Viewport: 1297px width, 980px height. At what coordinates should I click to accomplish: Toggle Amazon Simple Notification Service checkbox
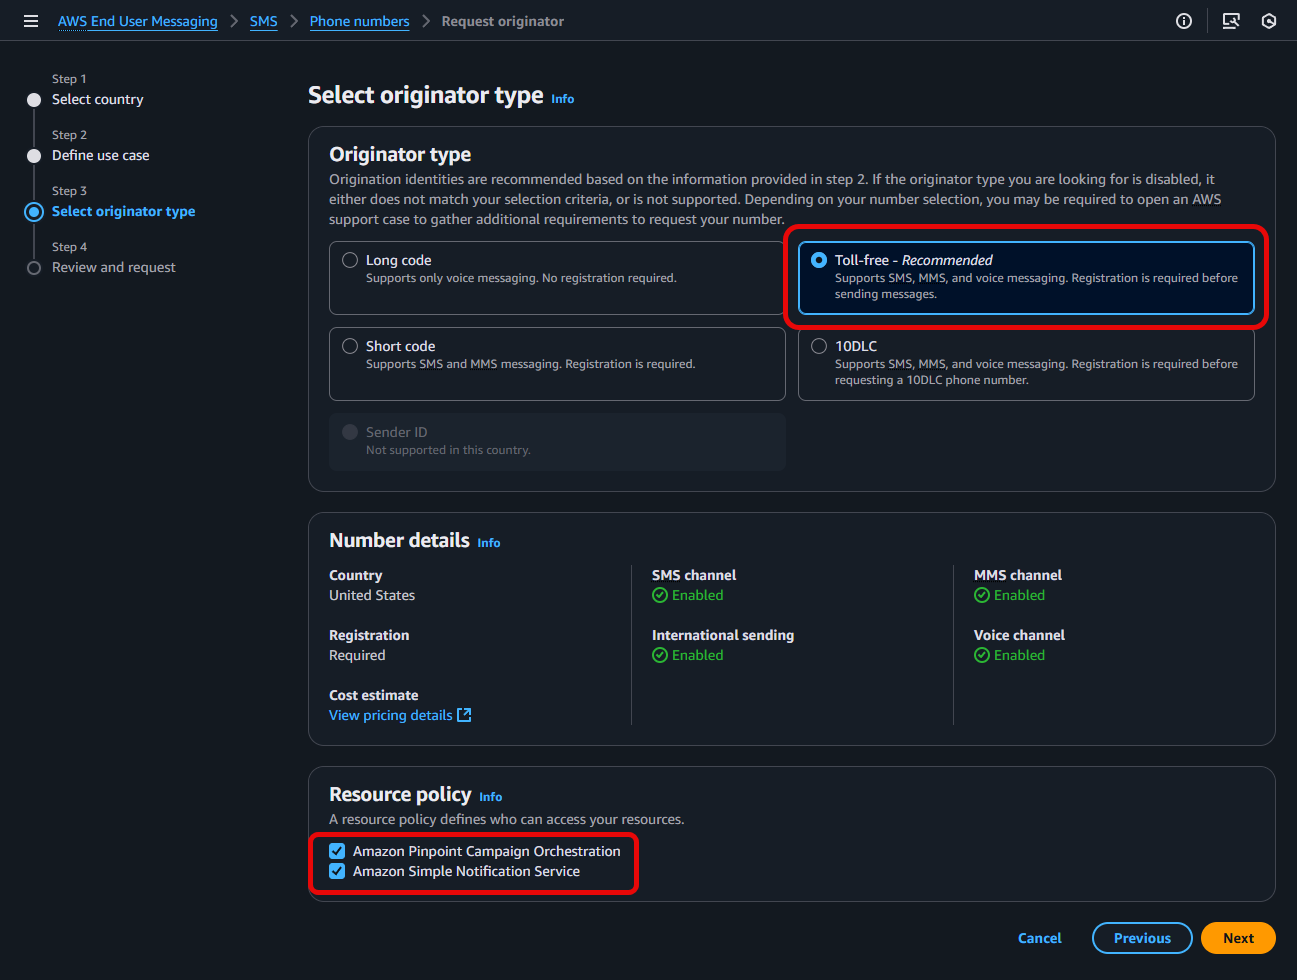pos(338,871)
